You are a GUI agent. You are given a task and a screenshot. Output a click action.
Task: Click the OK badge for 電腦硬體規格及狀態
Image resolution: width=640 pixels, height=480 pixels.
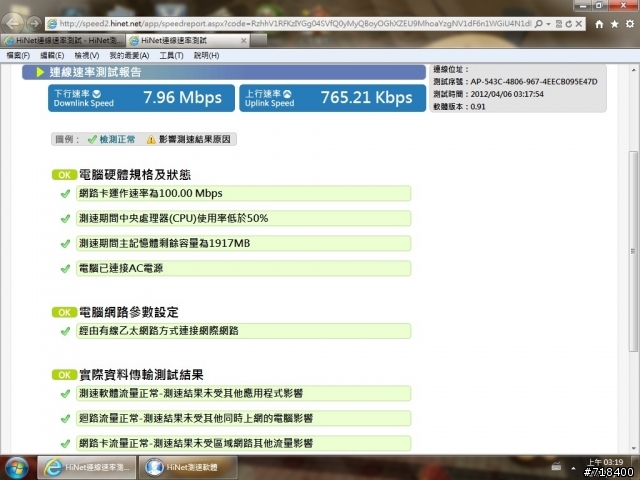[64, 175]
